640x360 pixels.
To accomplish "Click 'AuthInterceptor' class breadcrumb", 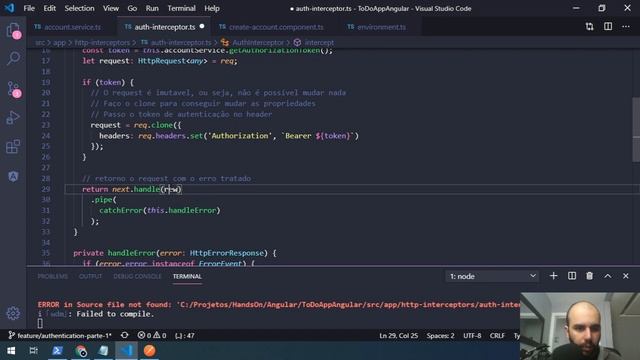I will coord(258,42).
